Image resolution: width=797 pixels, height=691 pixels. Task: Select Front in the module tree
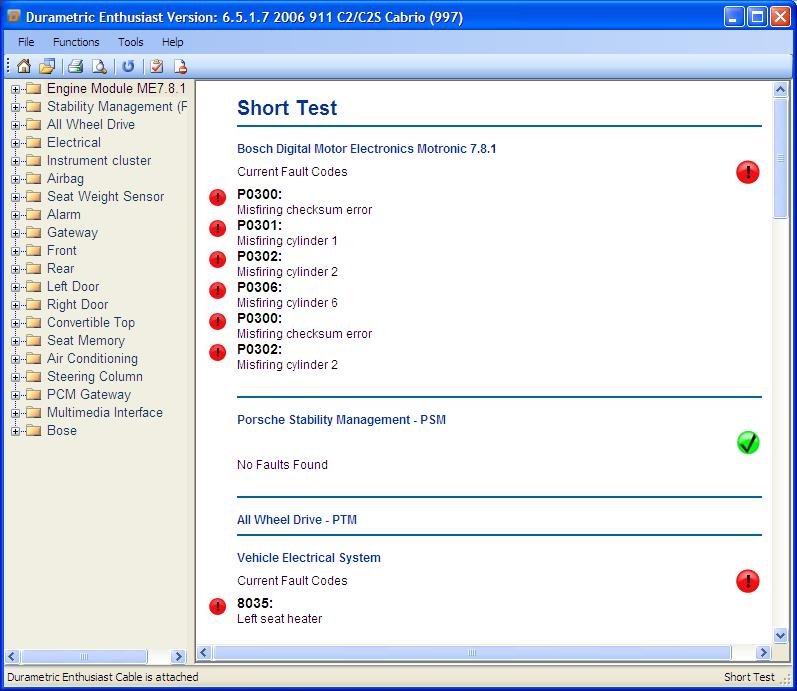tap(62, 251)
